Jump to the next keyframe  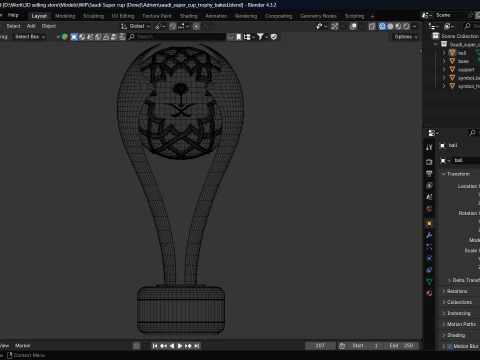coord(188,346)
